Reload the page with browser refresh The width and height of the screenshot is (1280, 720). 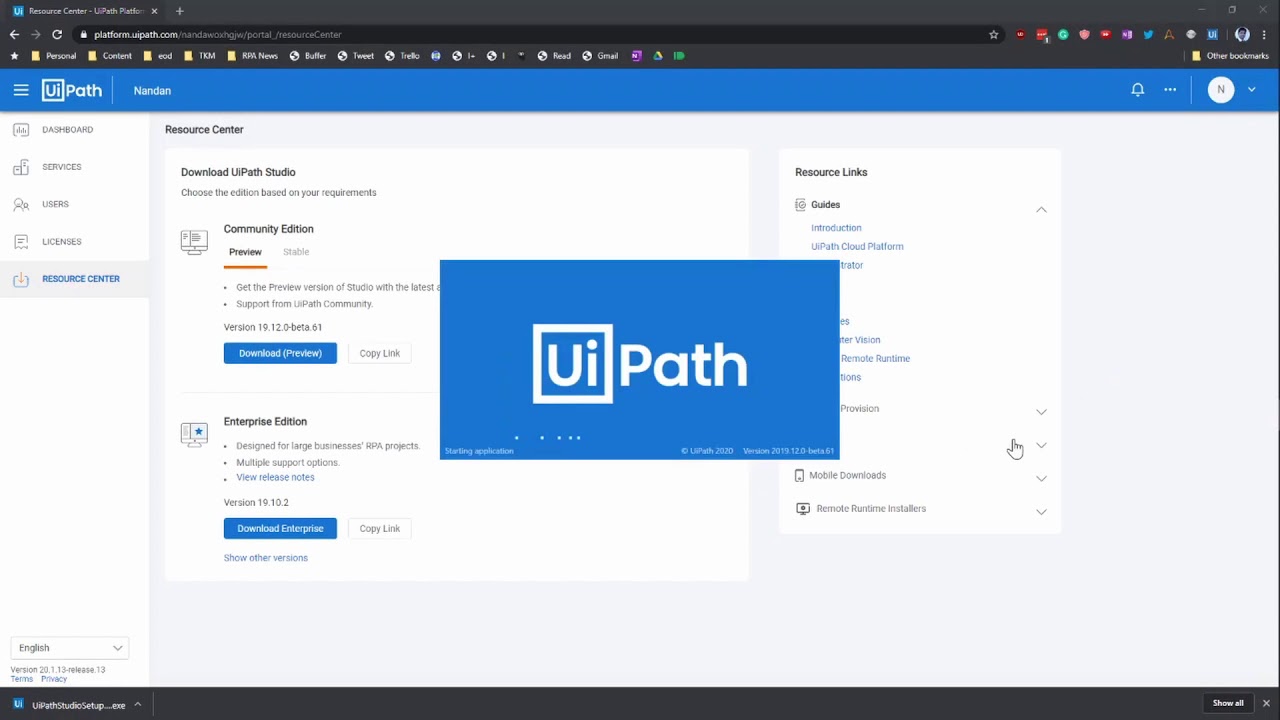pos(57,34)
